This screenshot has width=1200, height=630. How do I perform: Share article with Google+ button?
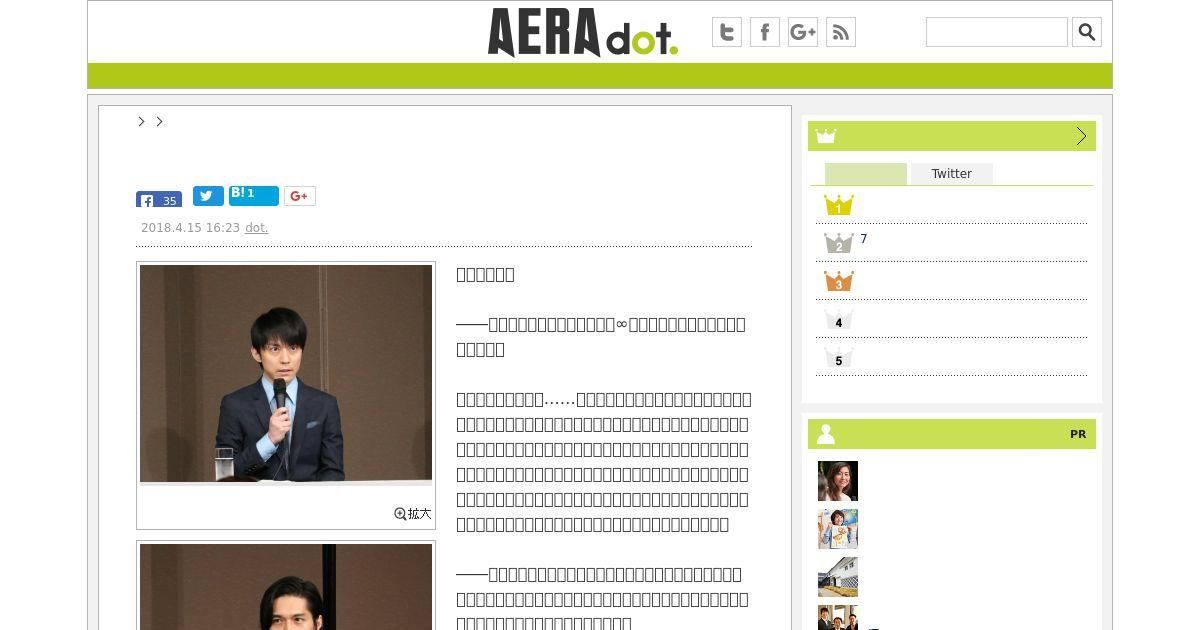pyautogui.click(x=300, y=196)
